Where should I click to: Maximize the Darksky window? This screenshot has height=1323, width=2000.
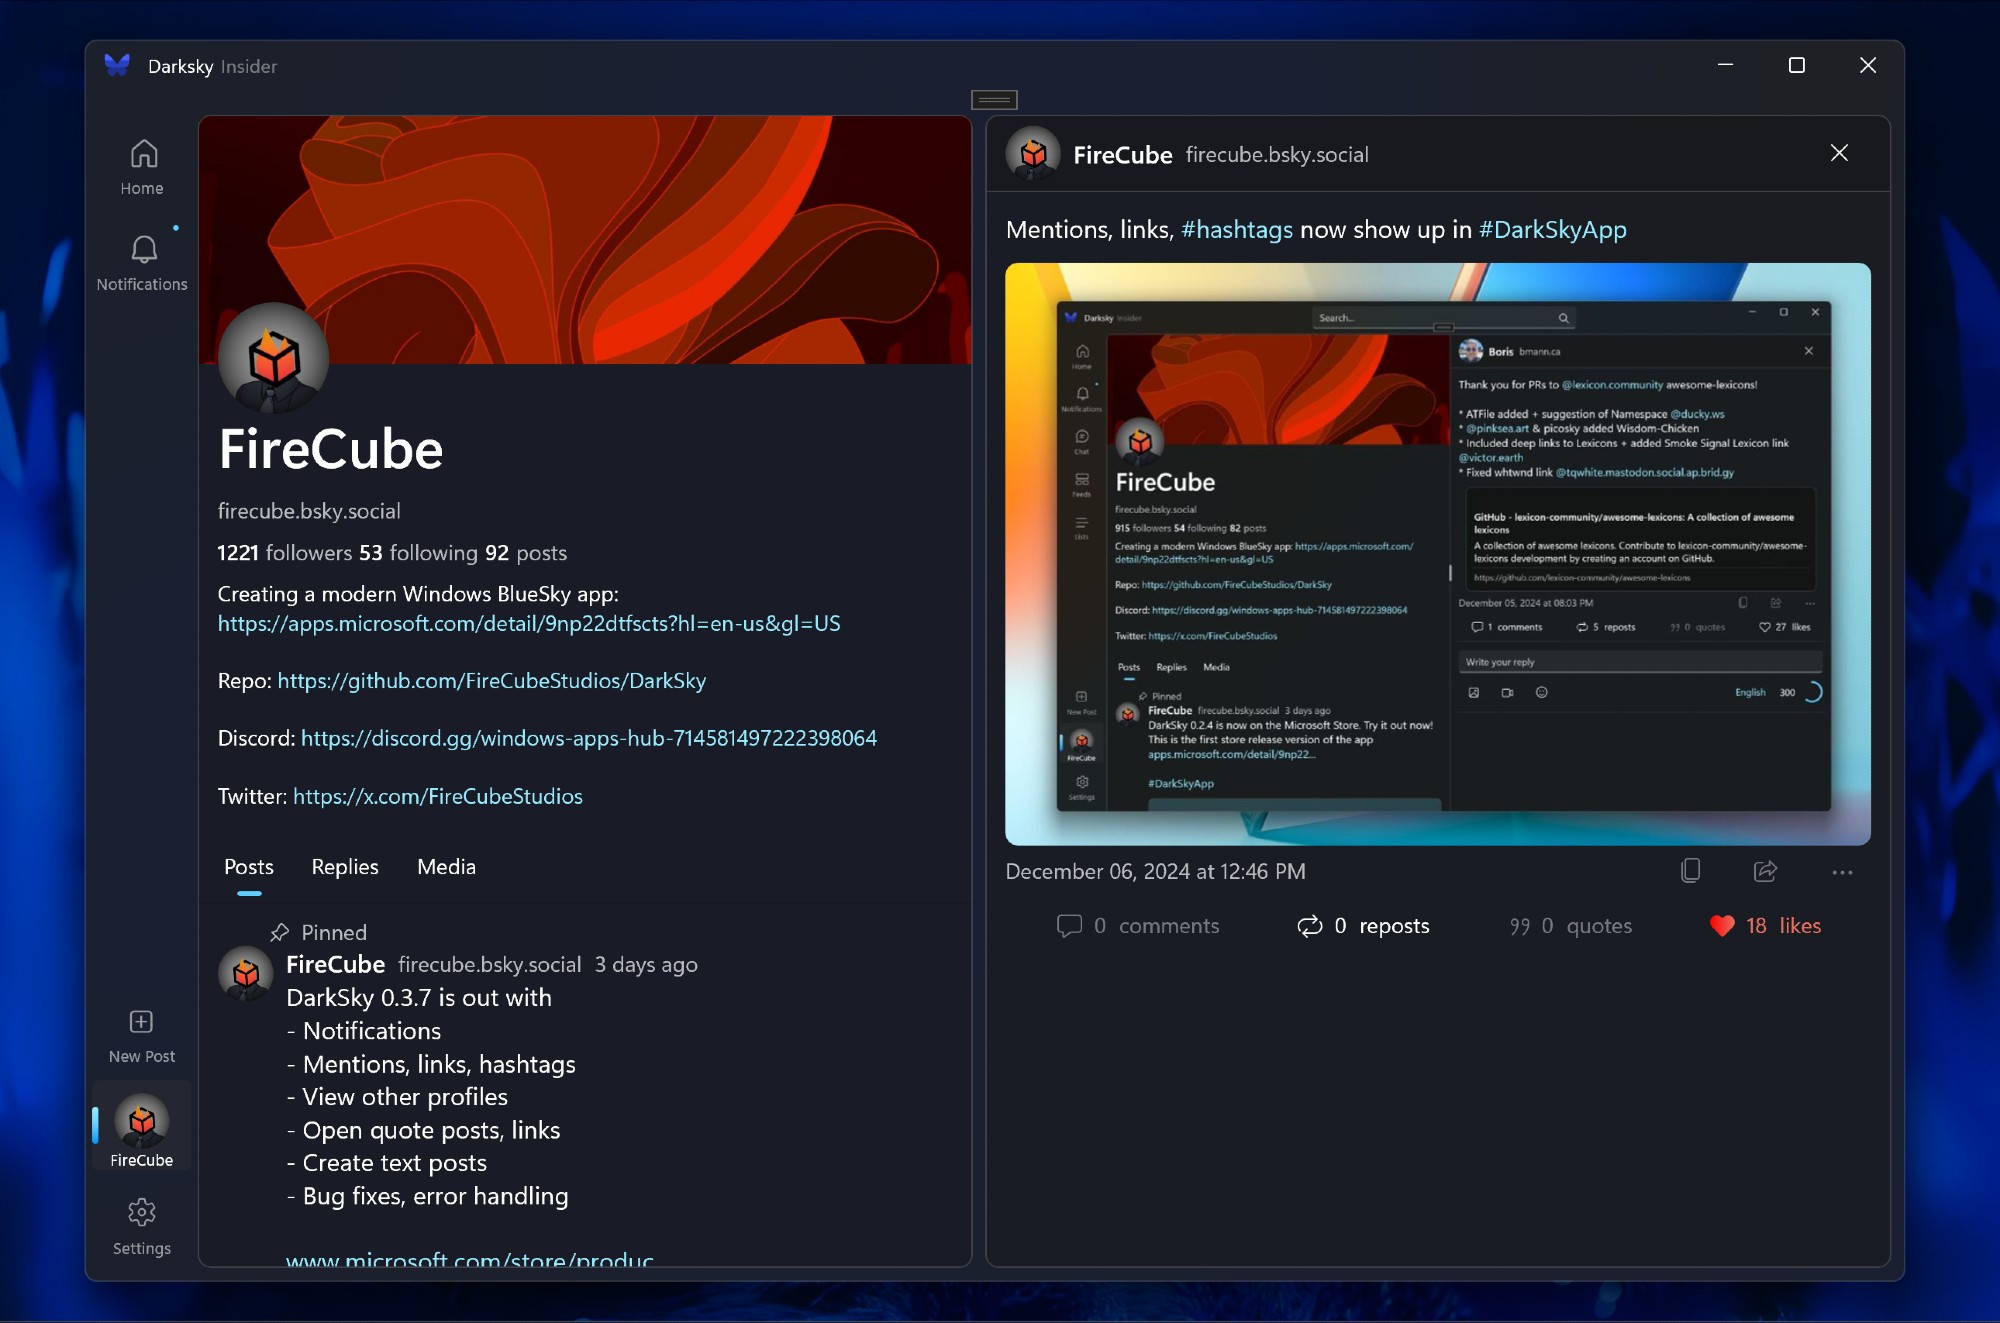pos(1796,65)
